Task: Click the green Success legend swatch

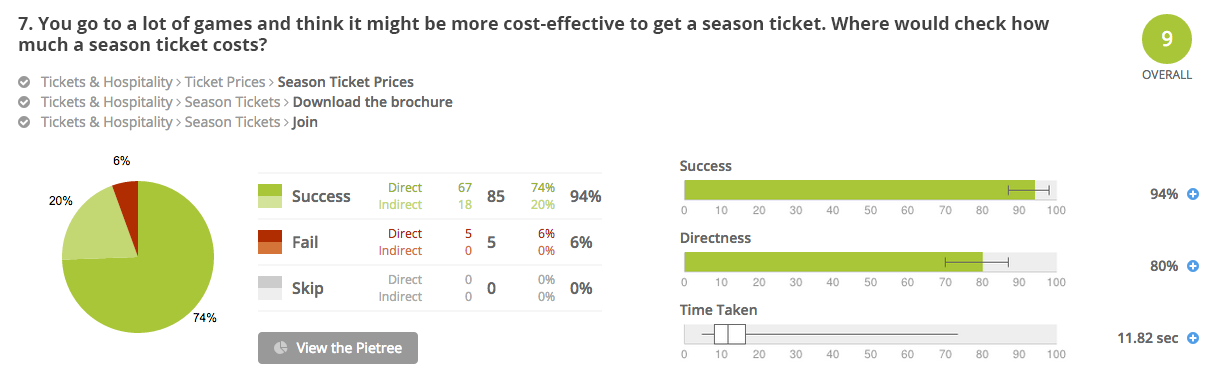Action: click(x=270, y=196)
